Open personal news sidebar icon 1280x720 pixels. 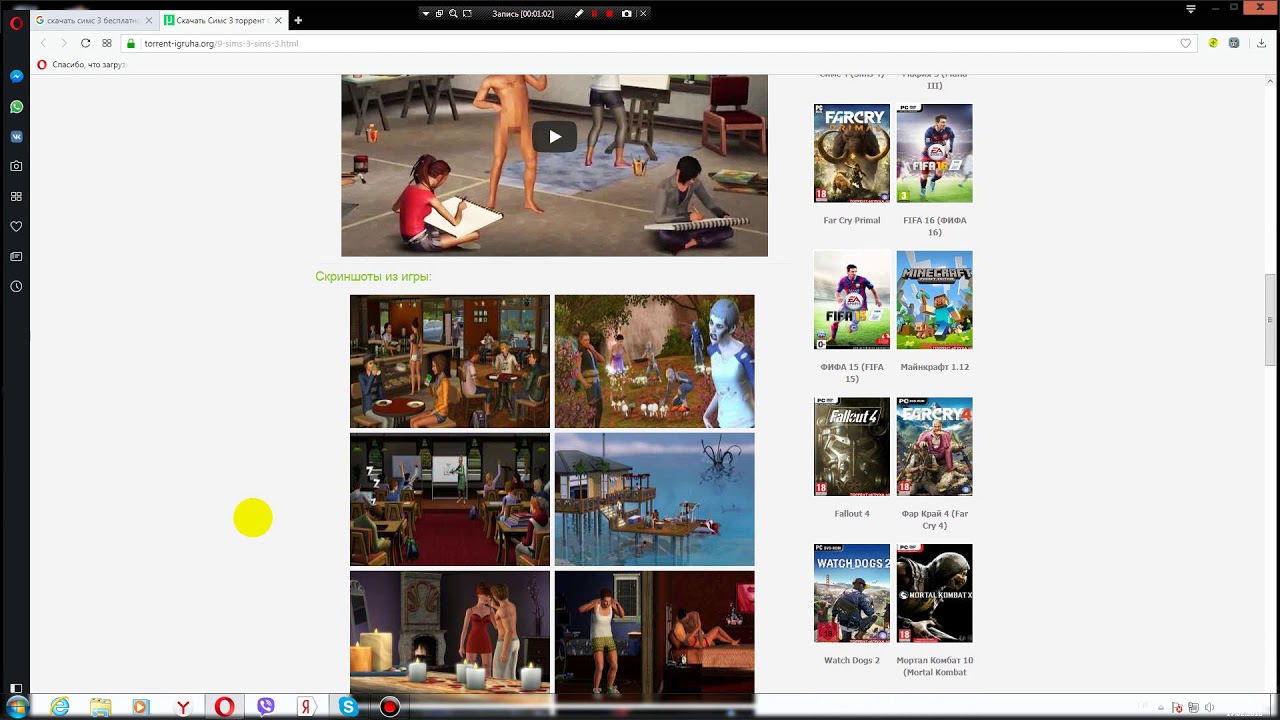pos(16,256)
